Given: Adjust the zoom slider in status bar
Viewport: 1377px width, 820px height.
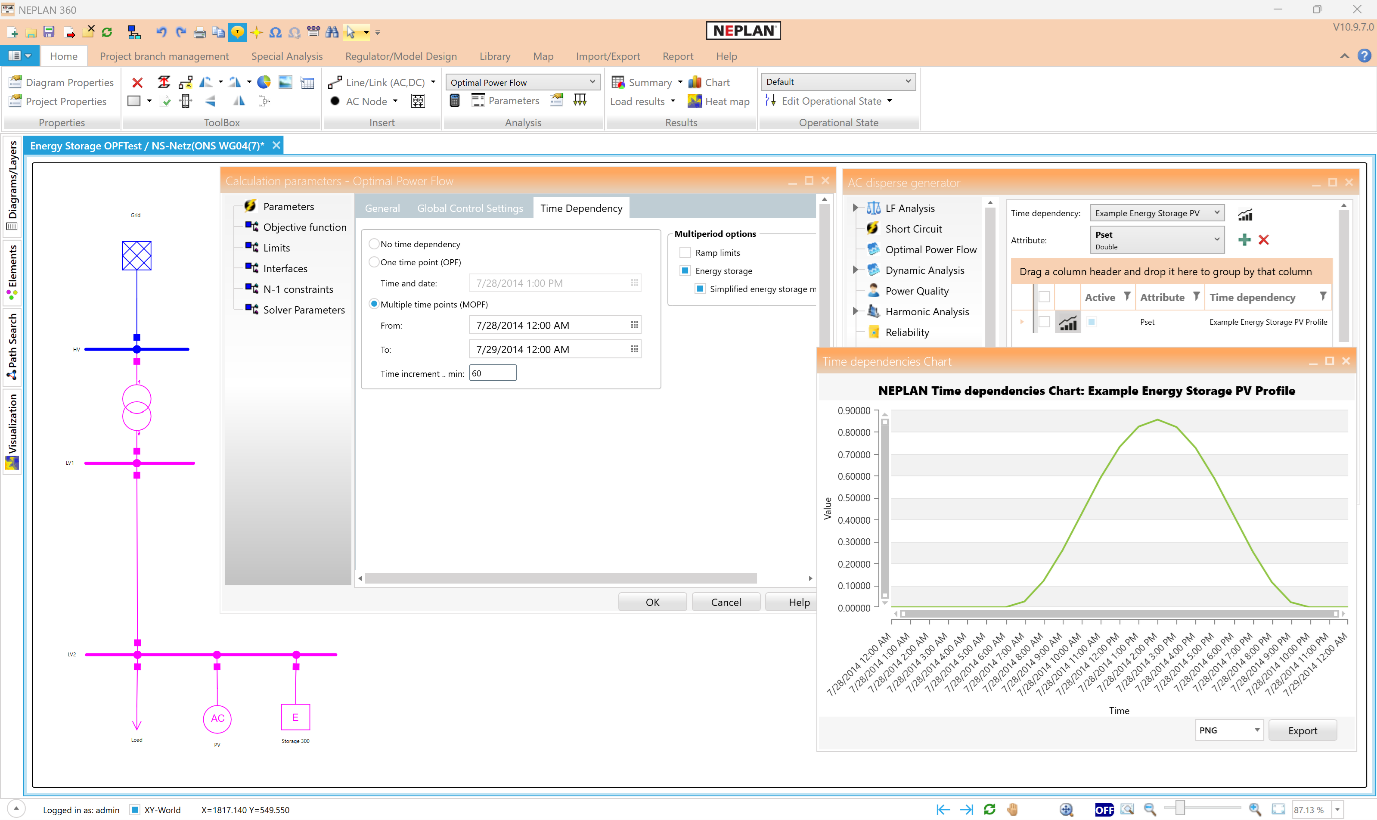Looking at the screenshot, I should 1181,807.
